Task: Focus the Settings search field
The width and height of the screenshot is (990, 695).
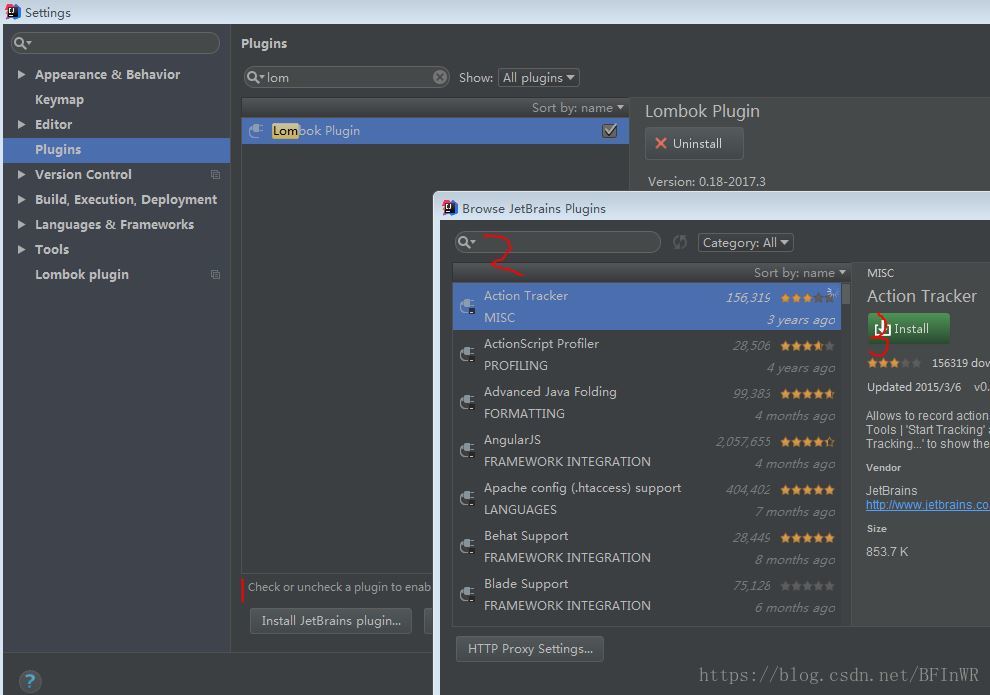Action: tap(116, 43)
